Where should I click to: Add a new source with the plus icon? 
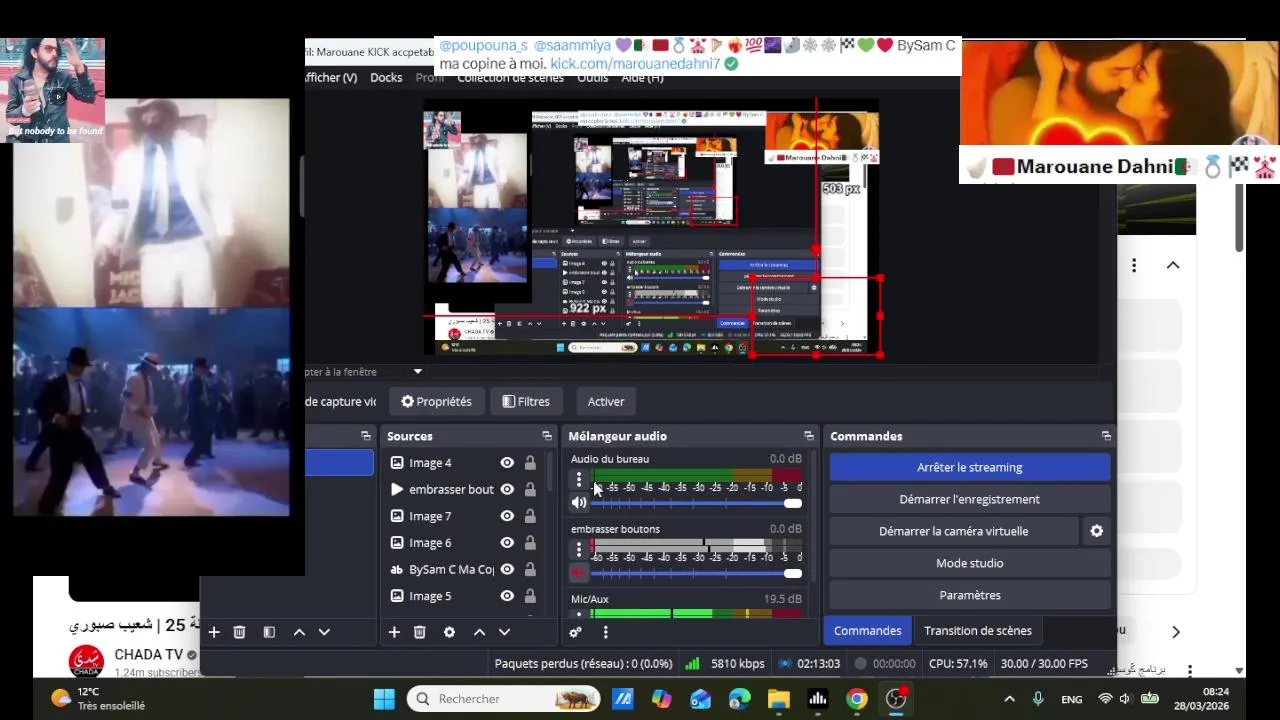(x=394, y=632)
